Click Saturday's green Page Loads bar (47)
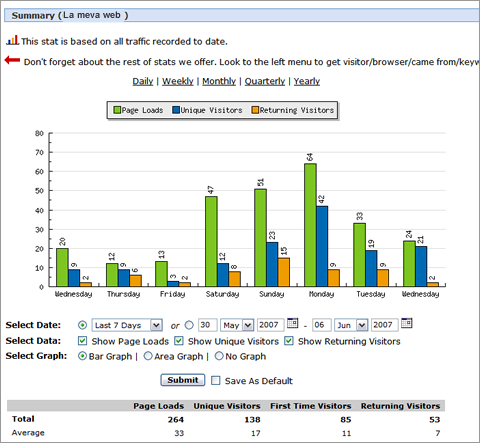Viewport: 480px width, 443px height. (211, 241)
